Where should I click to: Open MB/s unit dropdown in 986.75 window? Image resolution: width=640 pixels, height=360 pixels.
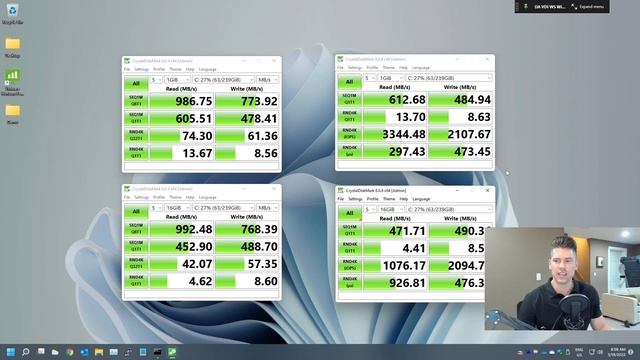pos(267,80)
